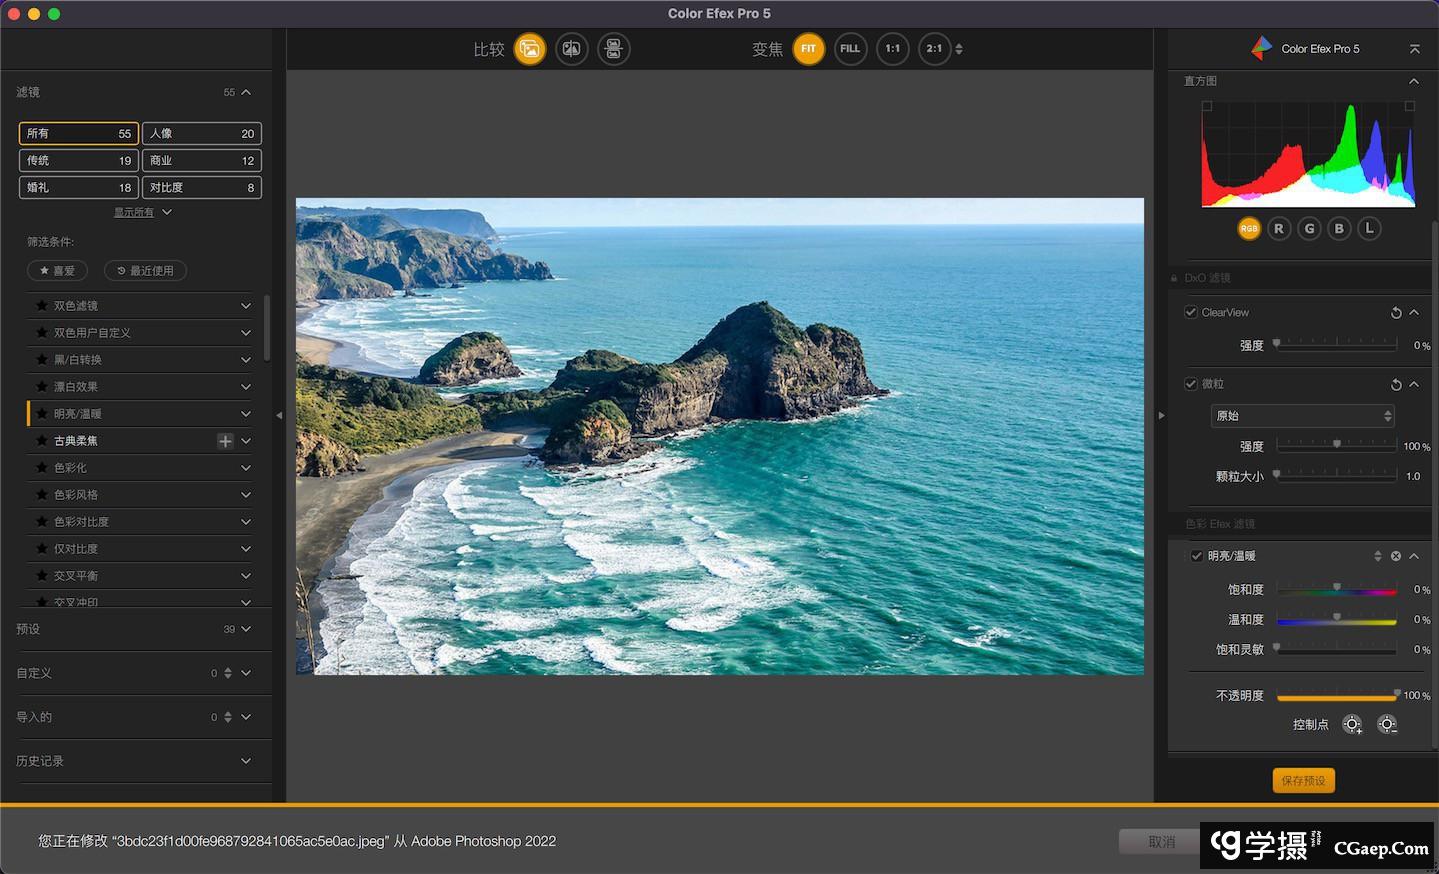Select the side-by-side compare view icon
This screenshot has height=874, width=1439.
pyautogui.click(x=614, y=49)
